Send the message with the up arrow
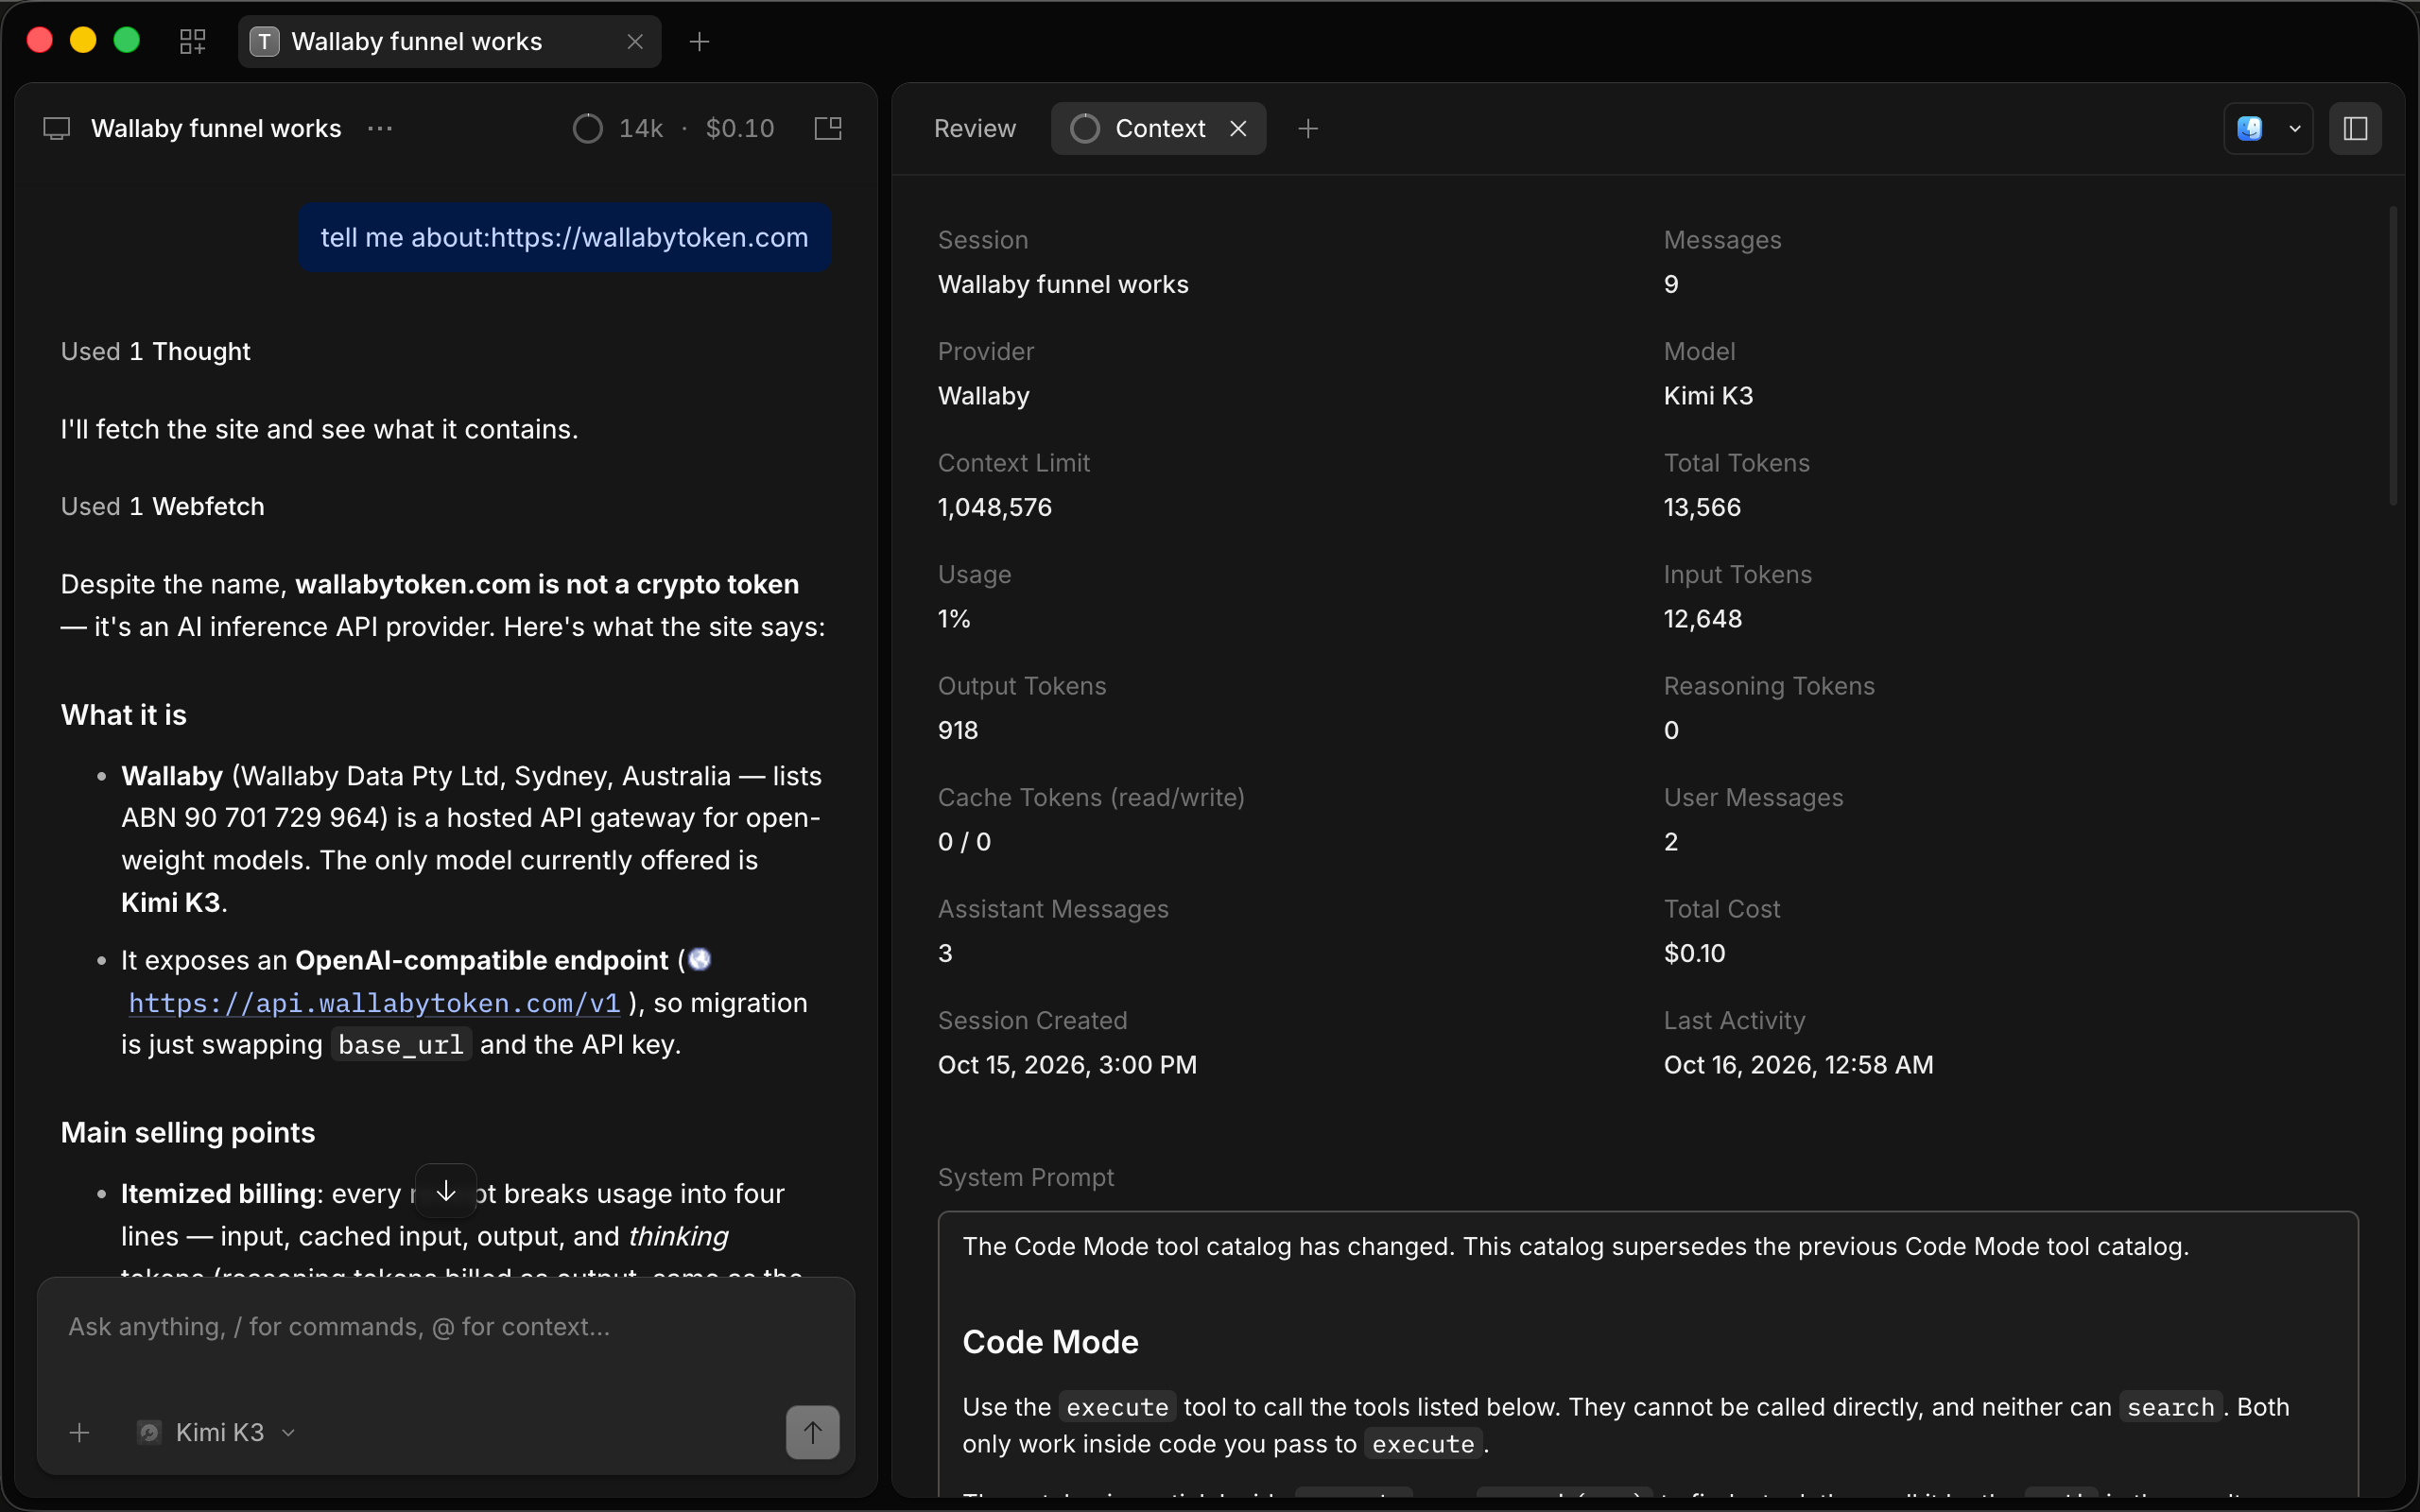 coord(812,1432)
